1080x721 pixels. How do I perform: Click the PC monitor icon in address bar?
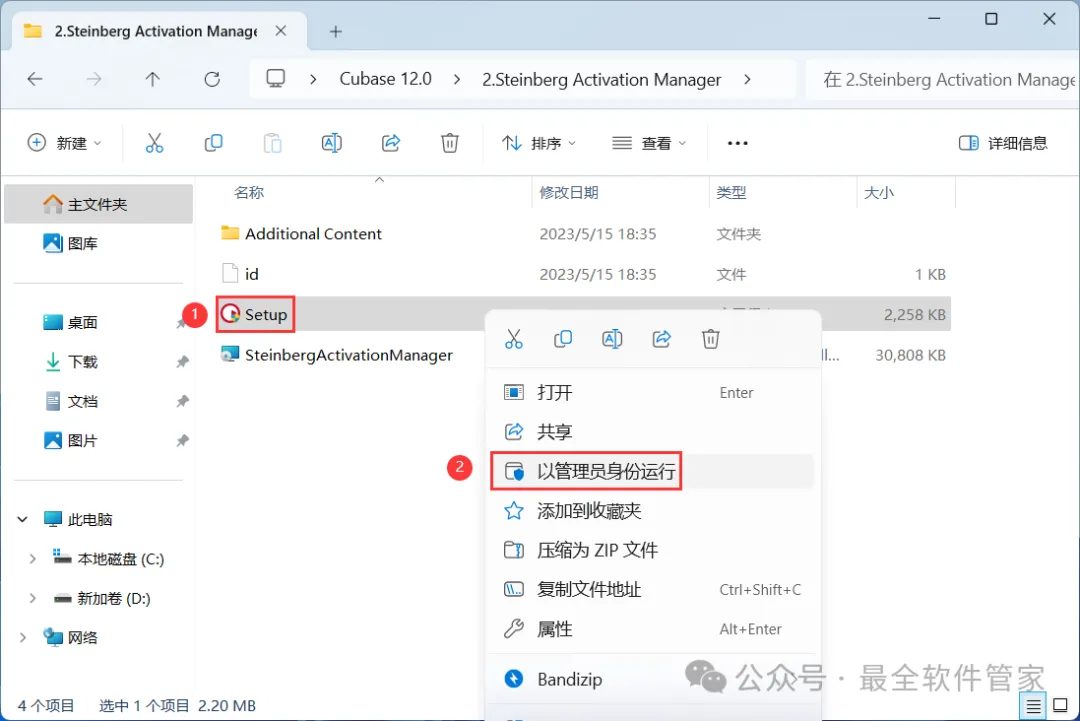(276, 79)
